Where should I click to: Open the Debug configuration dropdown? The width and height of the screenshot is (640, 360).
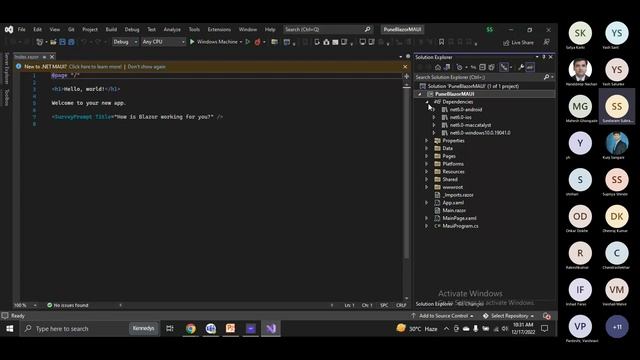[x=125, y=42]
